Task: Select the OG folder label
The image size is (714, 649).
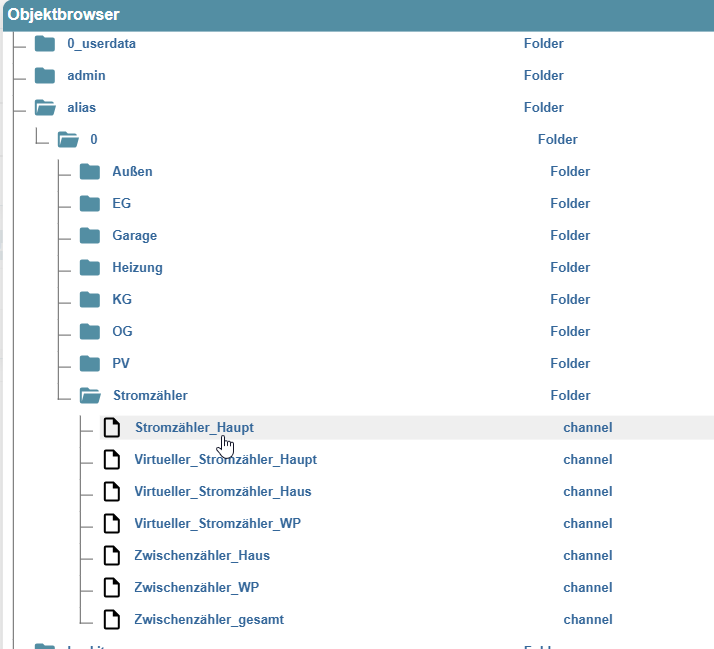Action: point(122,332)
